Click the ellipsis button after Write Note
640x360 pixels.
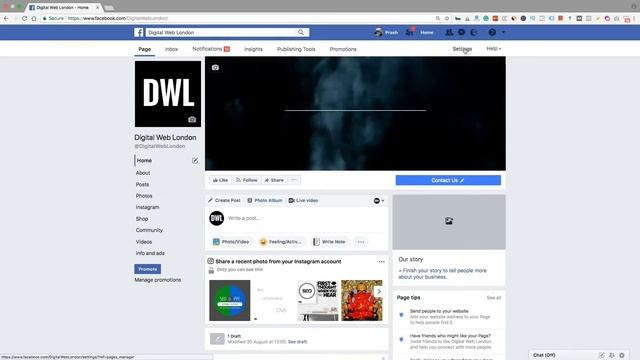tap(361, 242)
